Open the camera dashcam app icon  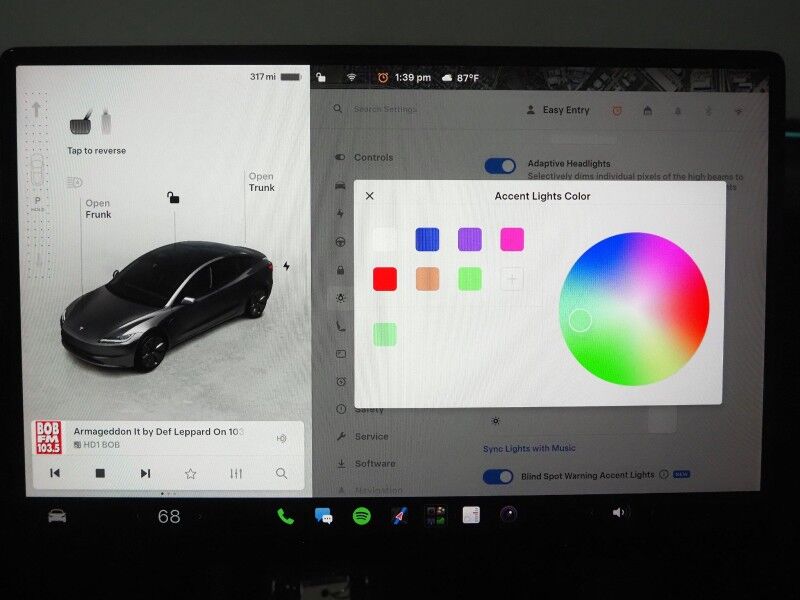508,514
